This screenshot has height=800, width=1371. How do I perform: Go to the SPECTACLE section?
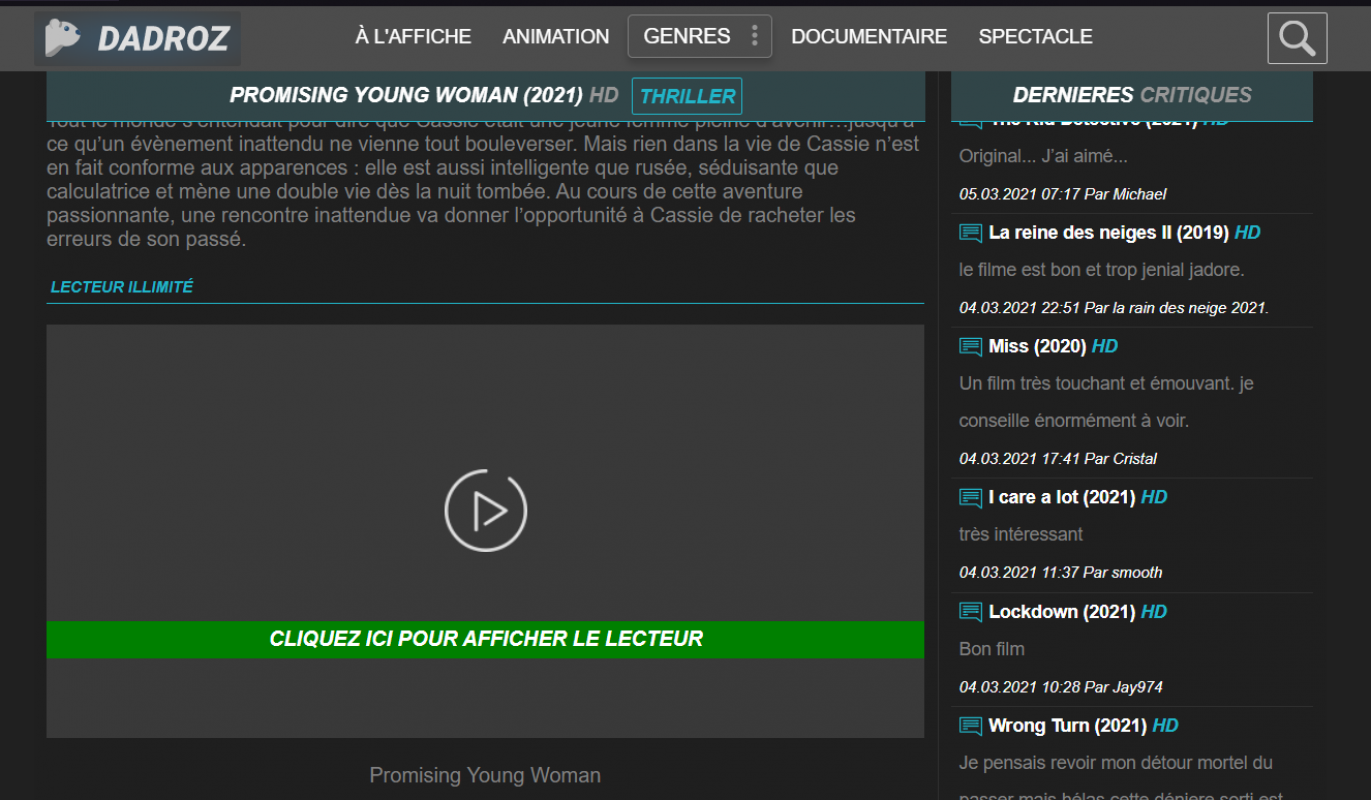click(x=1035, y=37)
